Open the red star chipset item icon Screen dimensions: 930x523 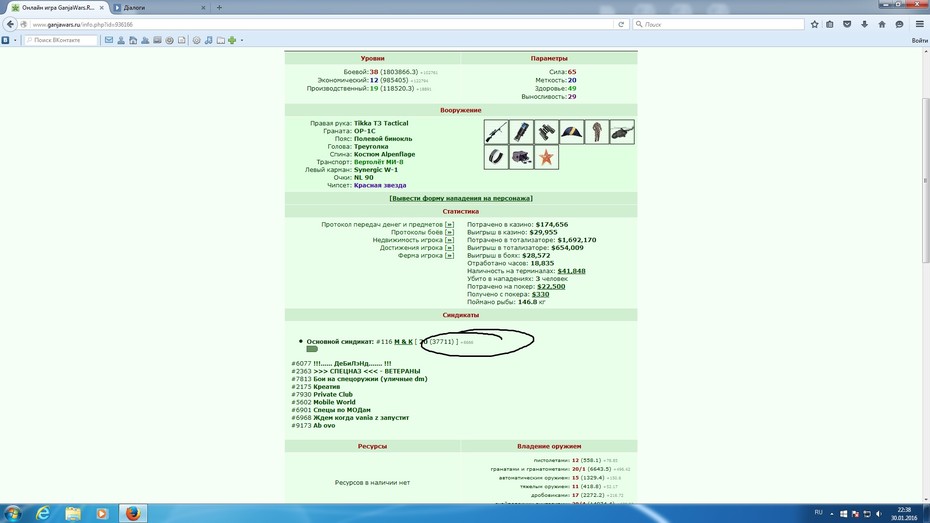click(546, 157)
